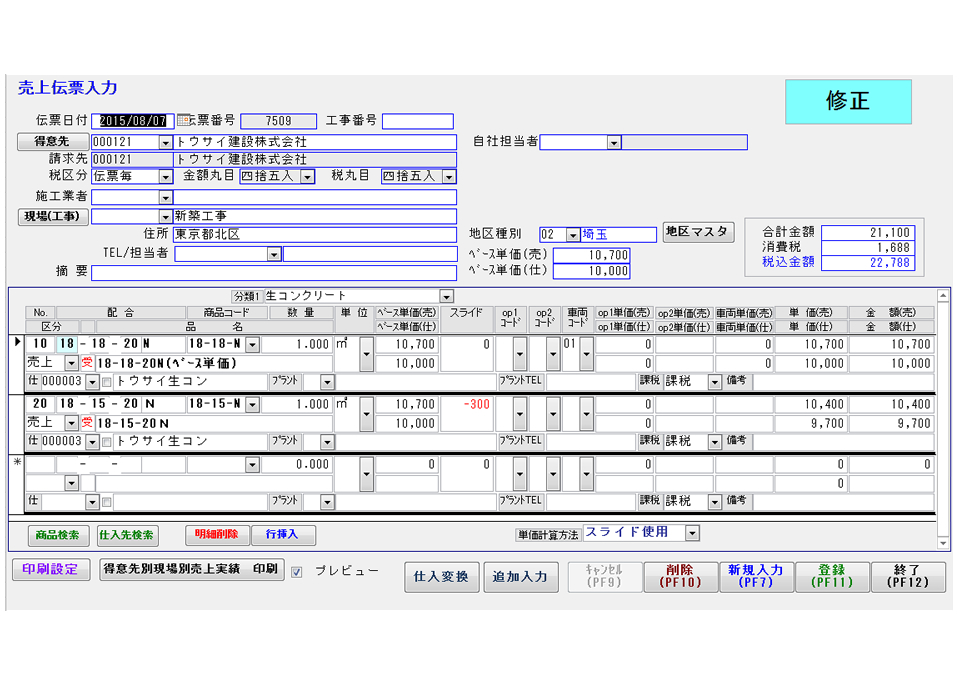Image resolution: width=960 pixels, height=700 pixels.
Task: Open the calendar picker beside 伝票日付
Action: (x=184, y=121)
